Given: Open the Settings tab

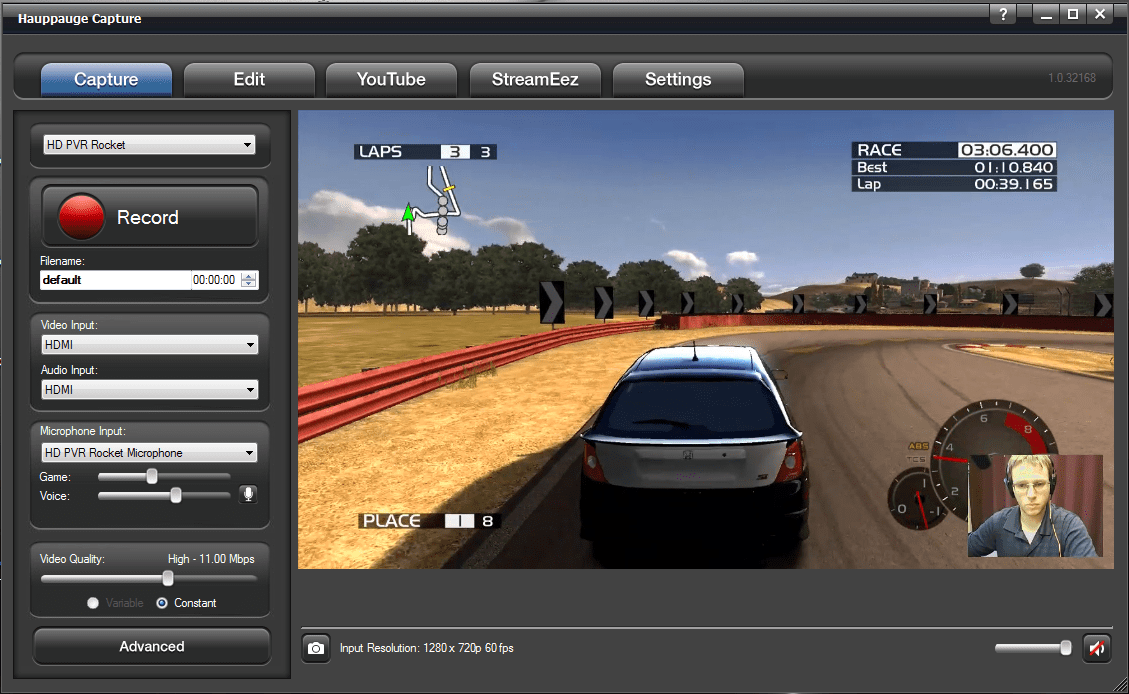Looking at the screenshot, I should click(678, 78).
